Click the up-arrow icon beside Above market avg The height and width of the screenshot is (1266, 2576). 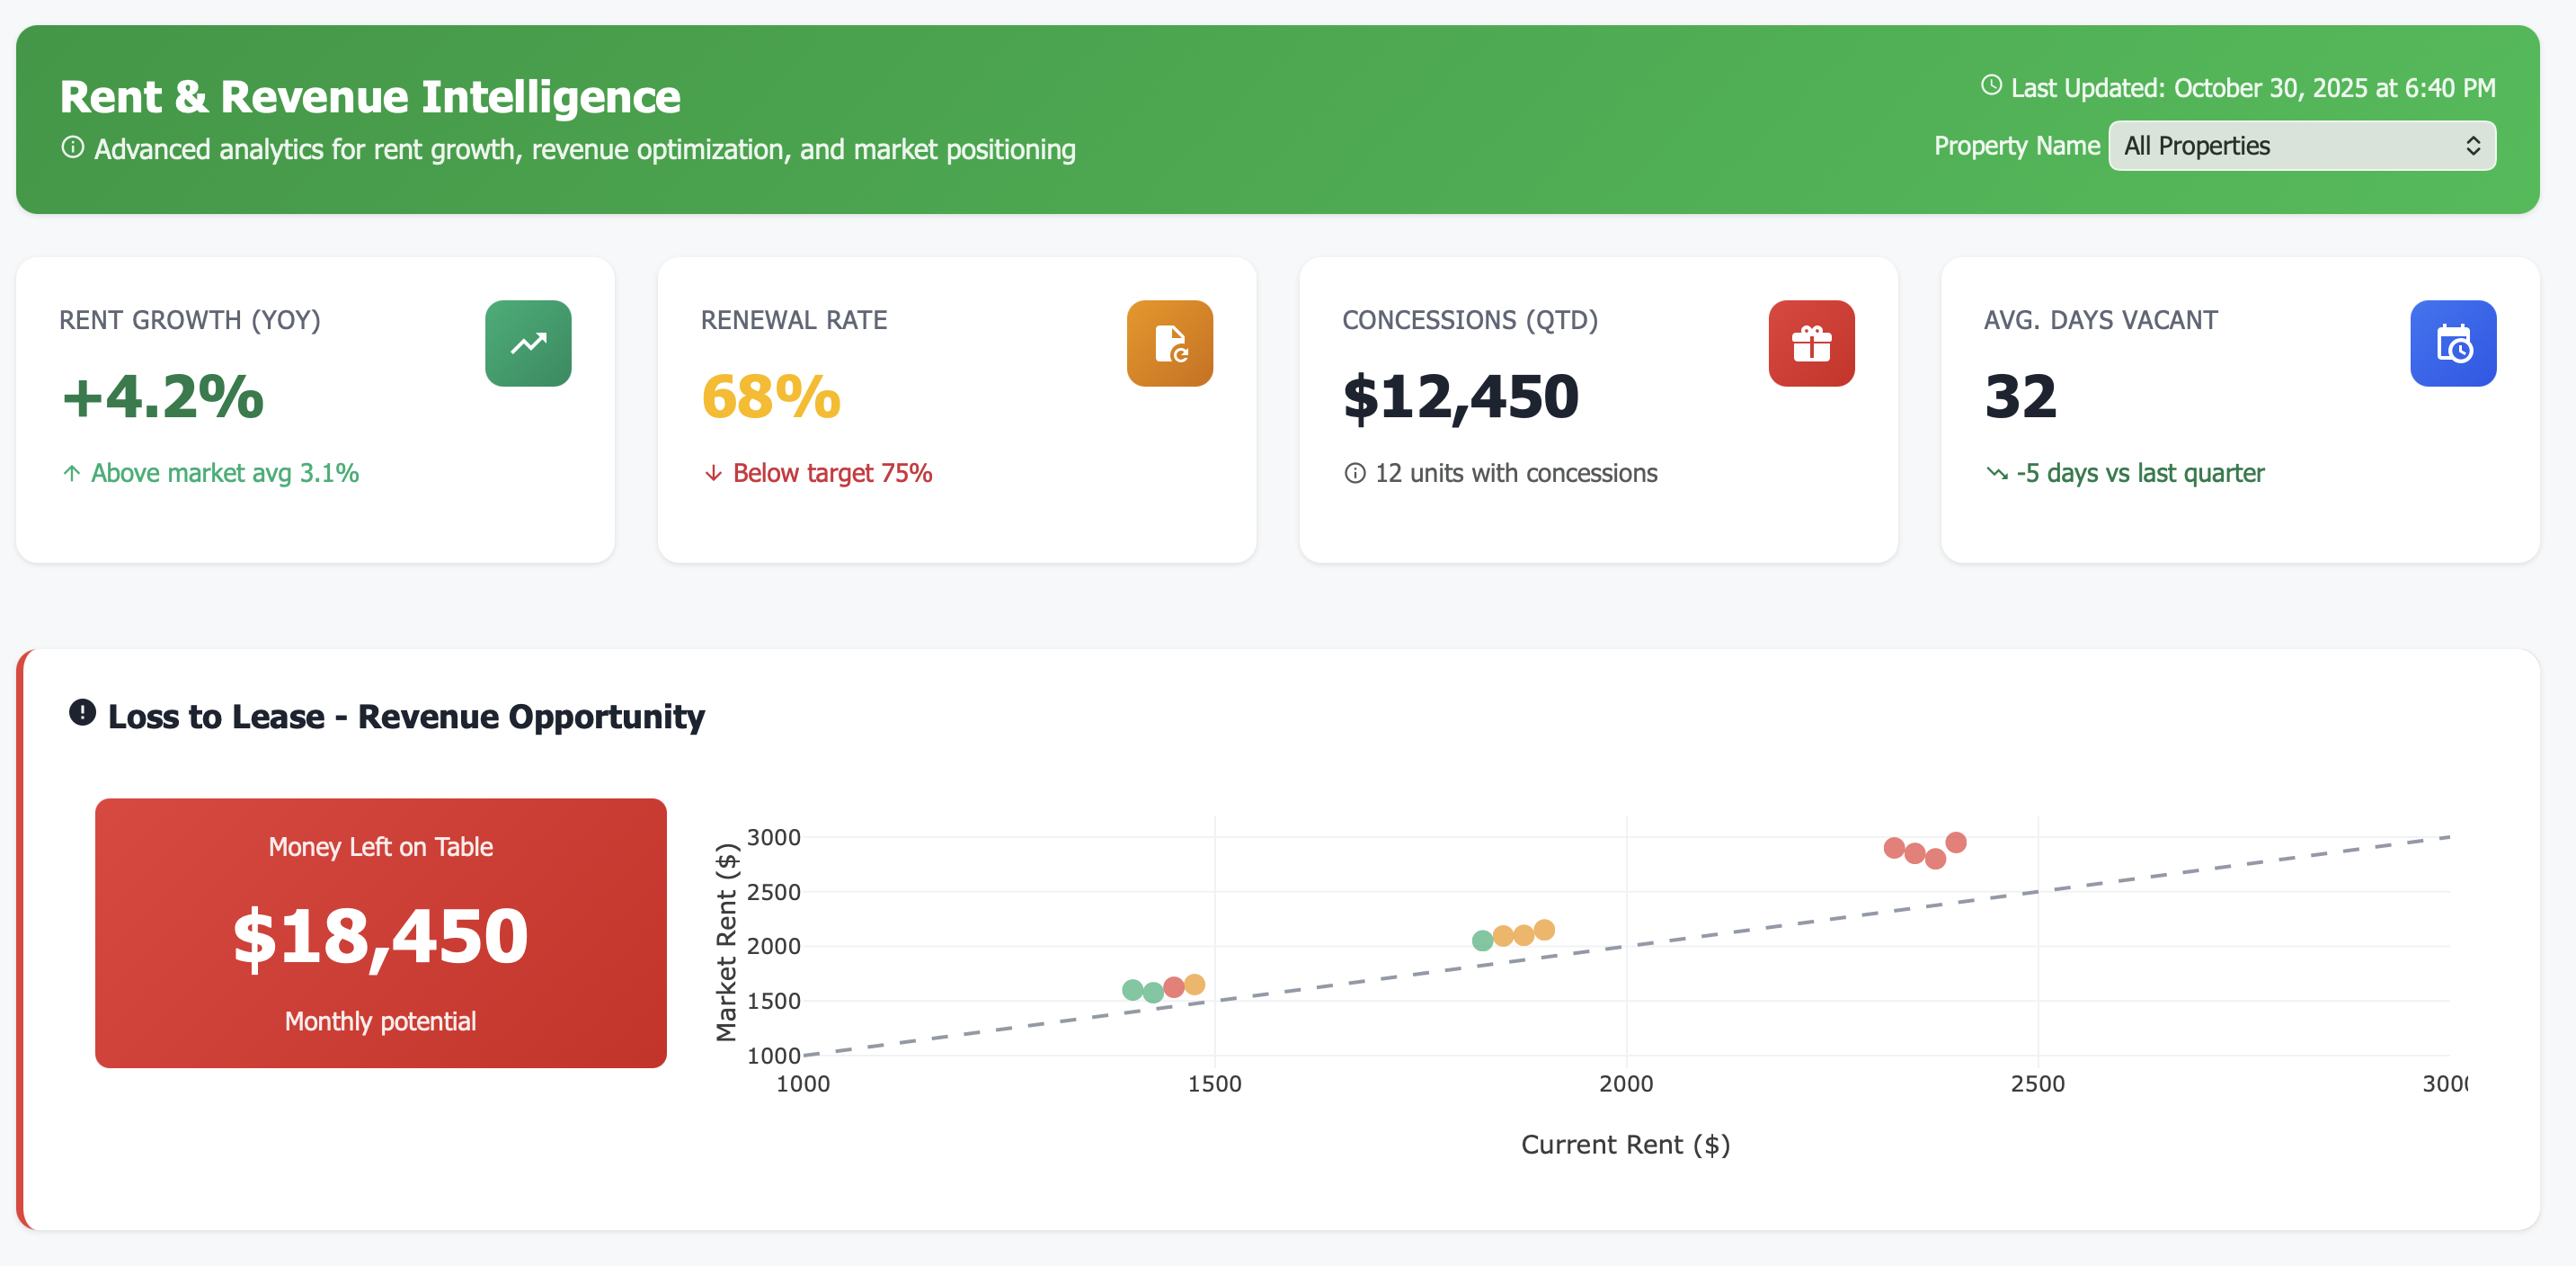[x=70, y=473]
